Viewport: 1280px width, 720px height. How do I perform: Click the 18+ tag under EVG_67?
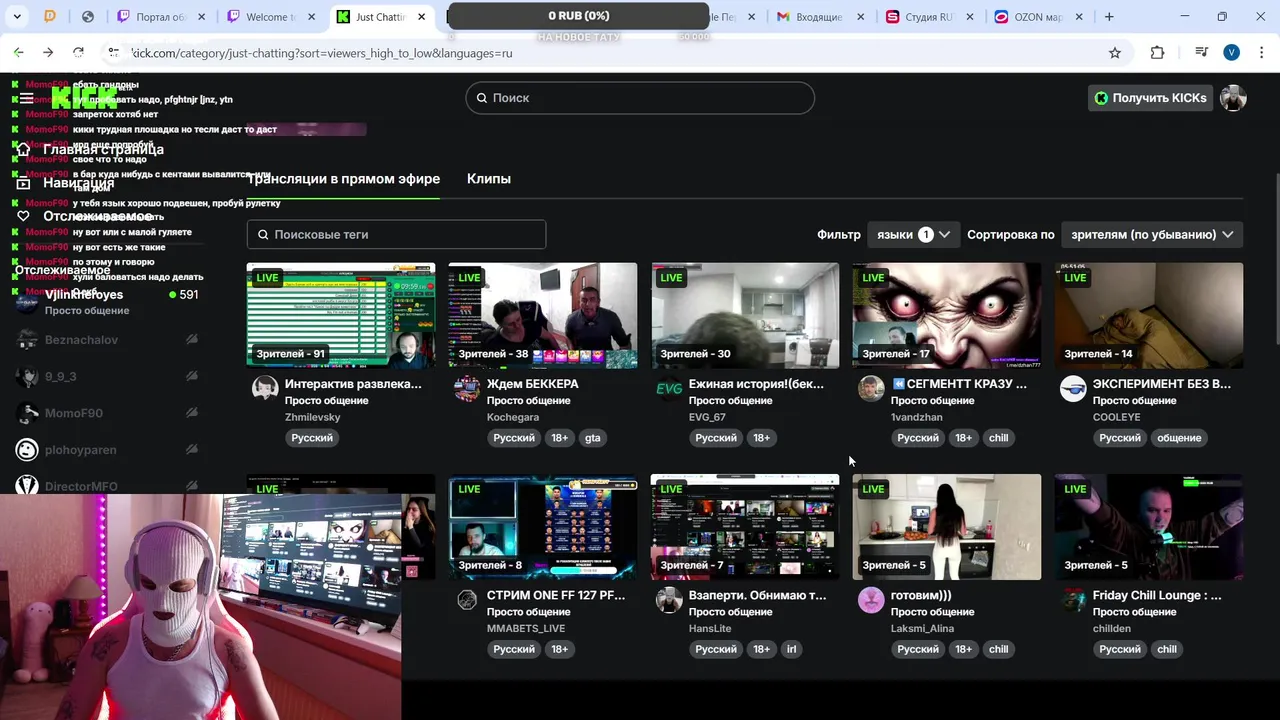click(761, 438)
